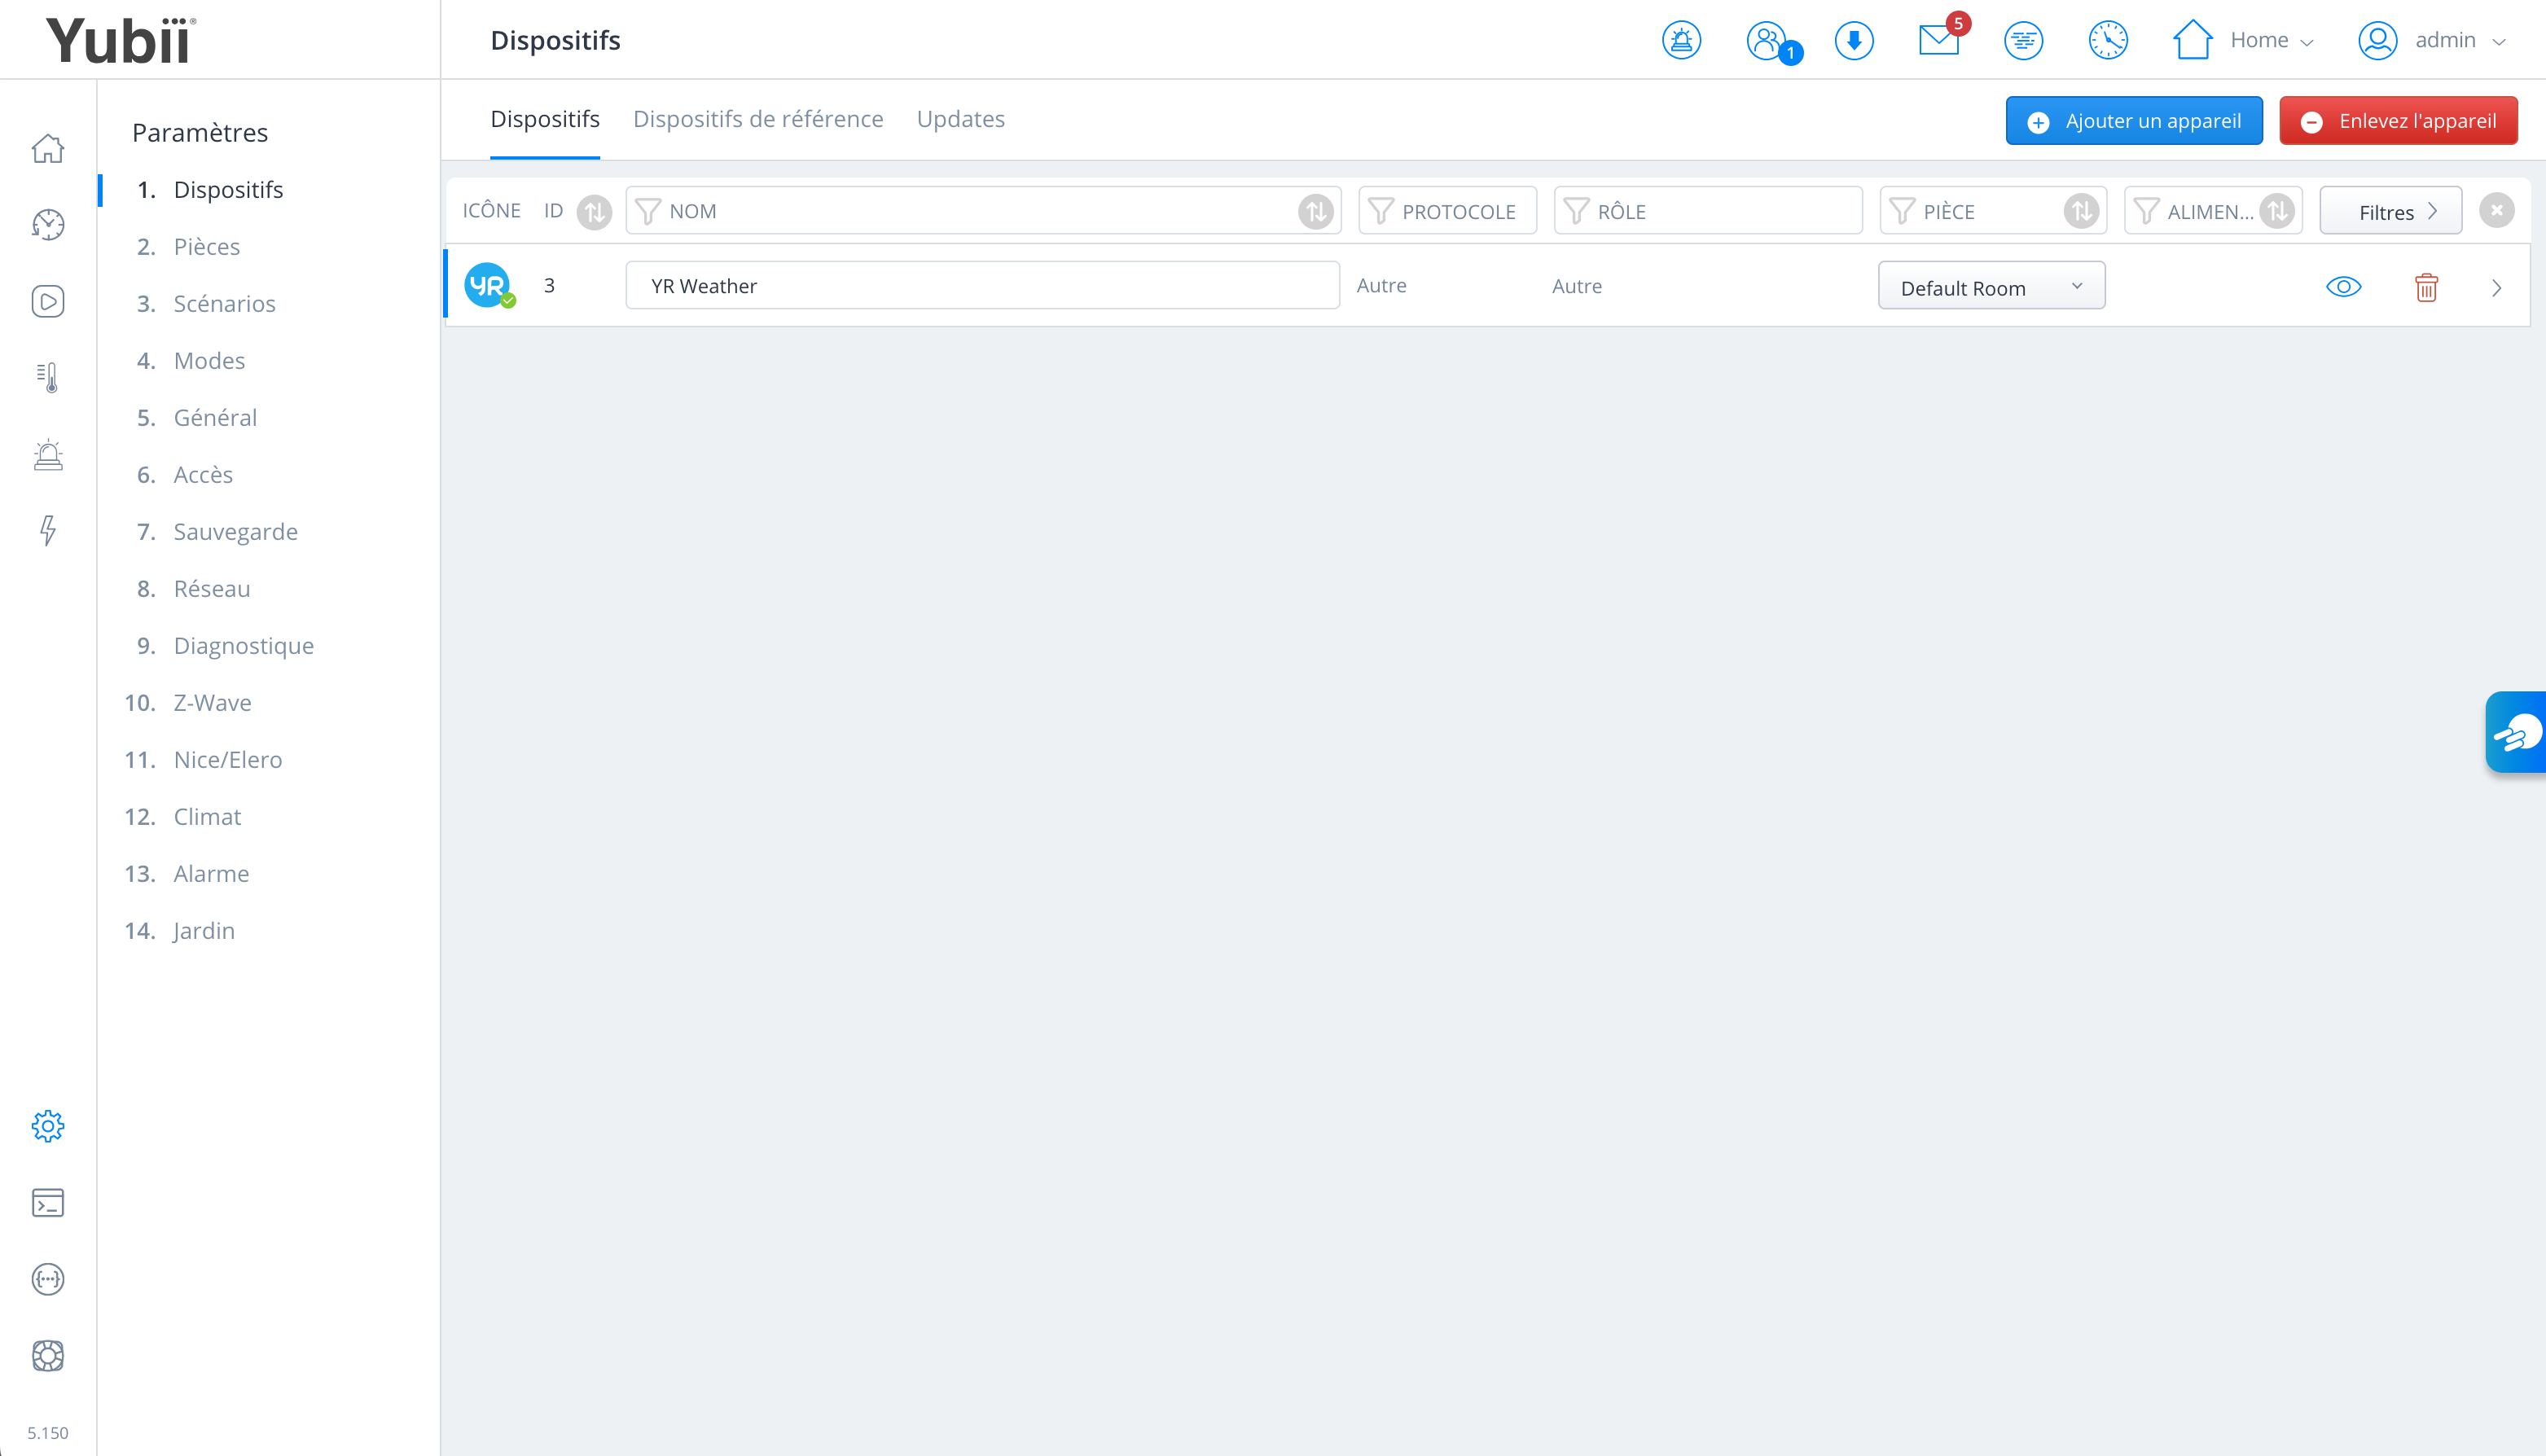Screen dimensions: 2546x1456
Task: Open Z-Wave in the Paramètres menu
Action: coord(212,702)
